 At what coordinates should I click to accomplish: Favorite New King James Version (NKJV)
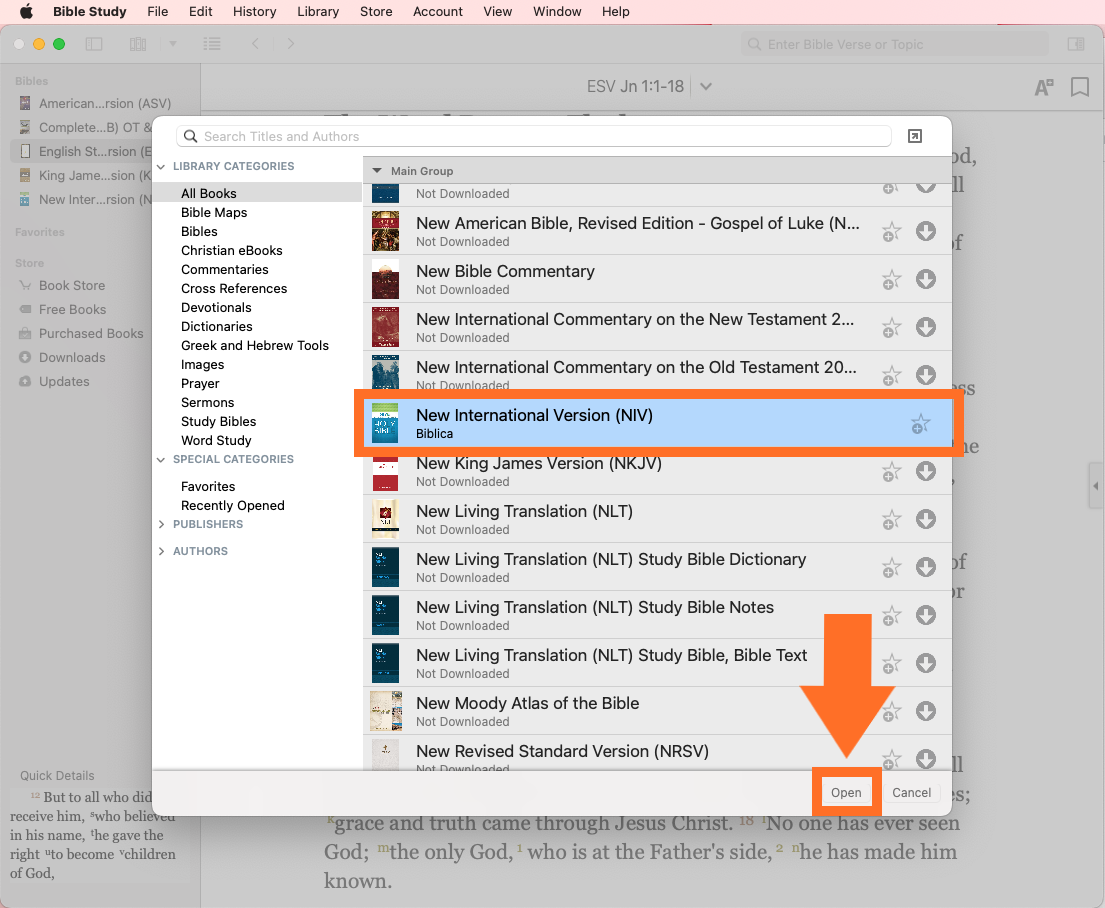click(x=891, y=472)
